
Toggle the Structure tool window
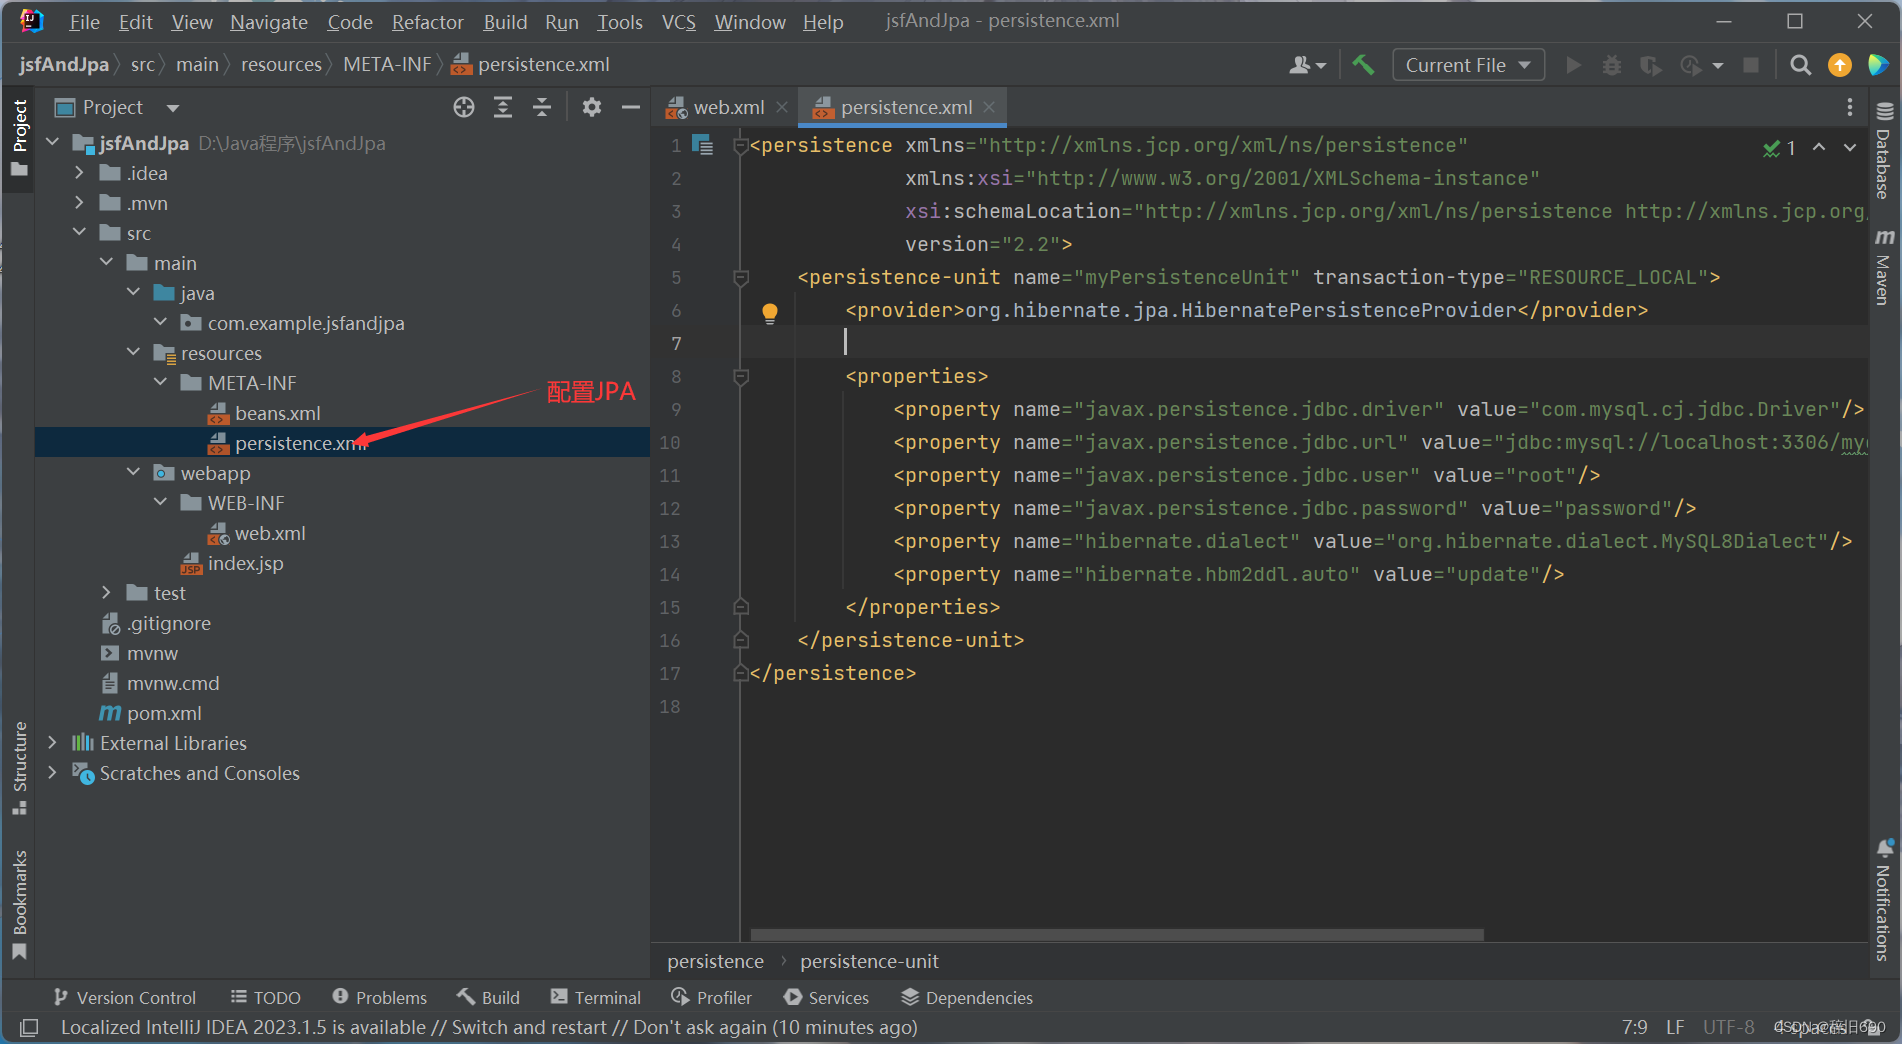(x=20, y=762)
